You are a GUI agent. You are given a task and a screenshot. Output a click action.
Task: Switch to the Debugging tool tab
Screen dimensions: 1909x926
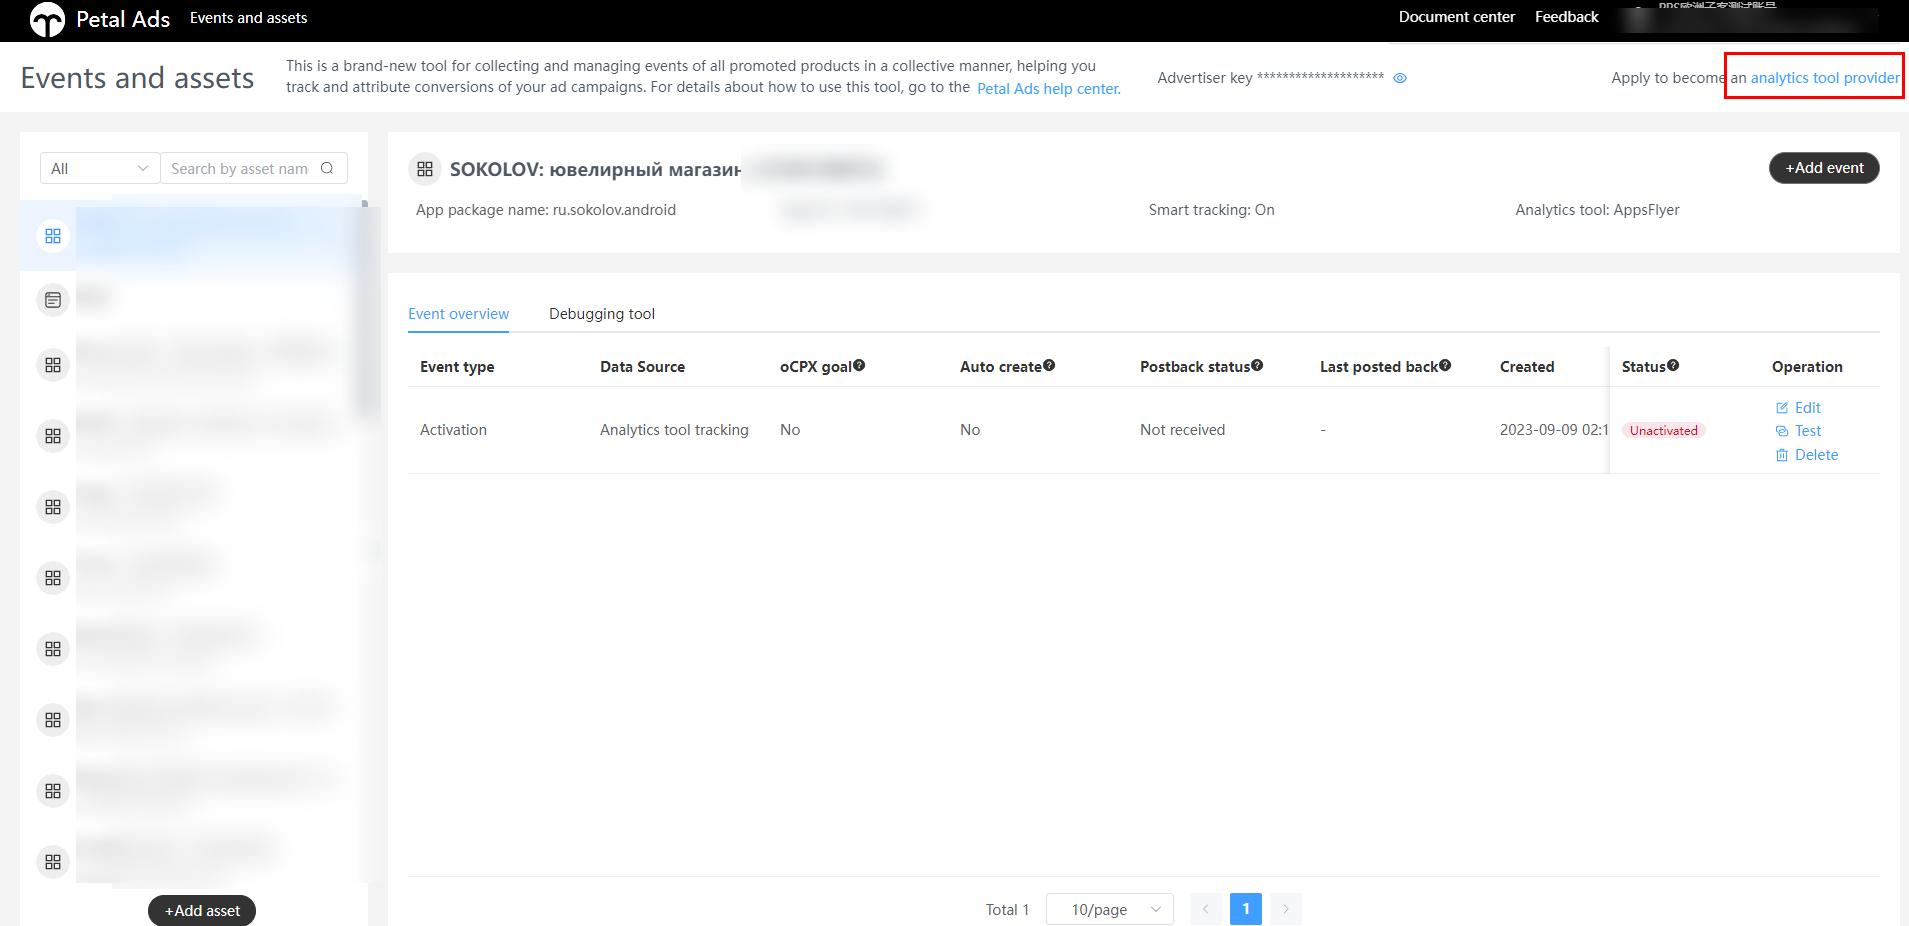coord(601,313)
